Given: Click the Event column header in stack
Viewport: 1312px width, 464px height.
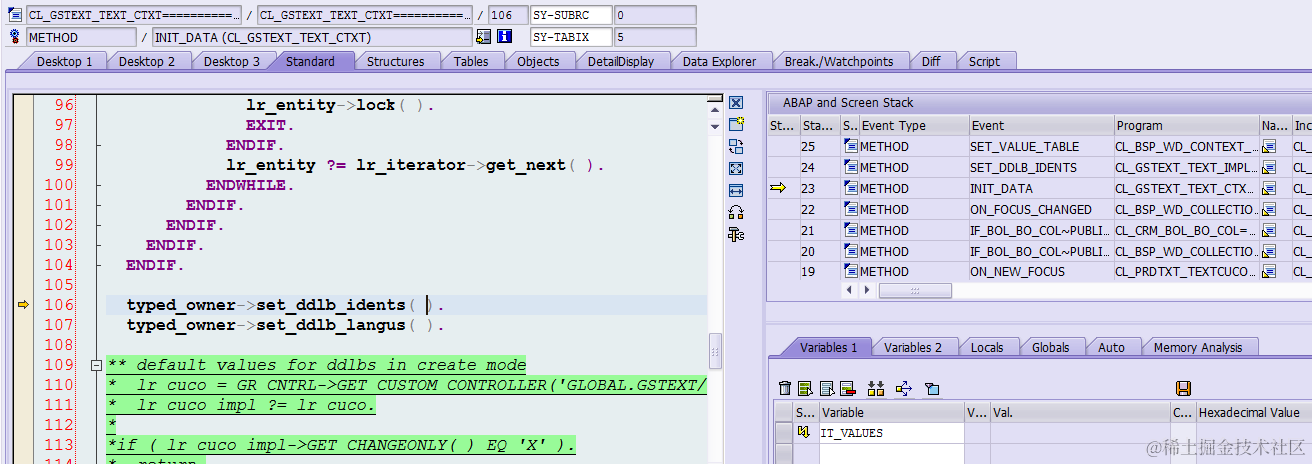Looking at the screenshot, I should click(1041, 125).
